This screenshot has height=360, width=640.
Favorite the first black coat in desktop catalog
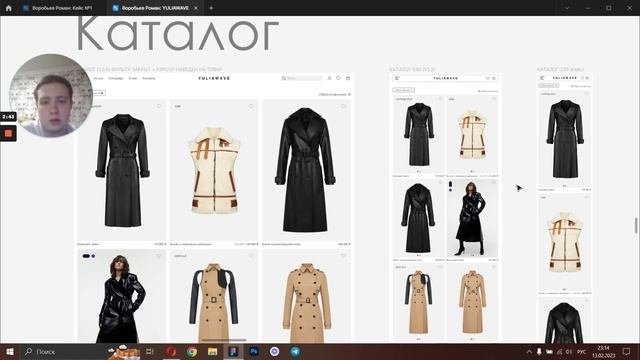click(x=159, y=106)
